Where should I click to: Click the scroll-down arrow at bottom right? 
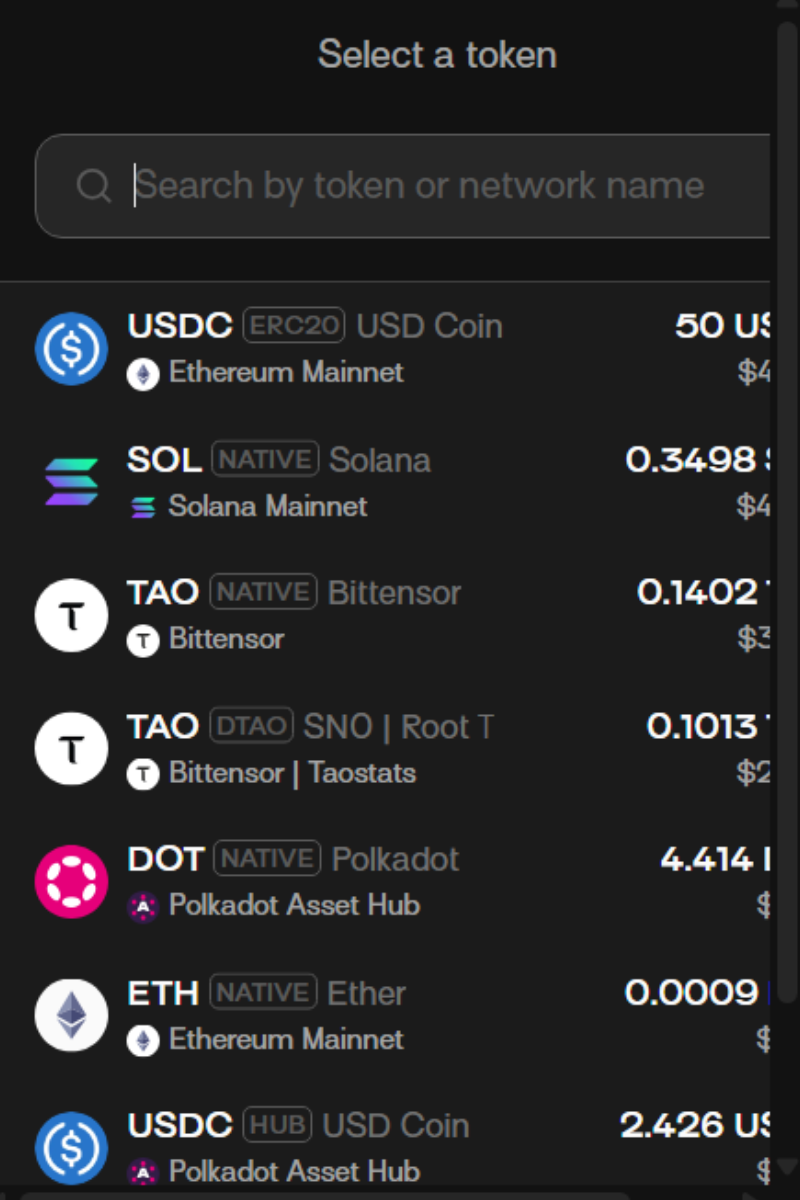[x=788, y=1166]
